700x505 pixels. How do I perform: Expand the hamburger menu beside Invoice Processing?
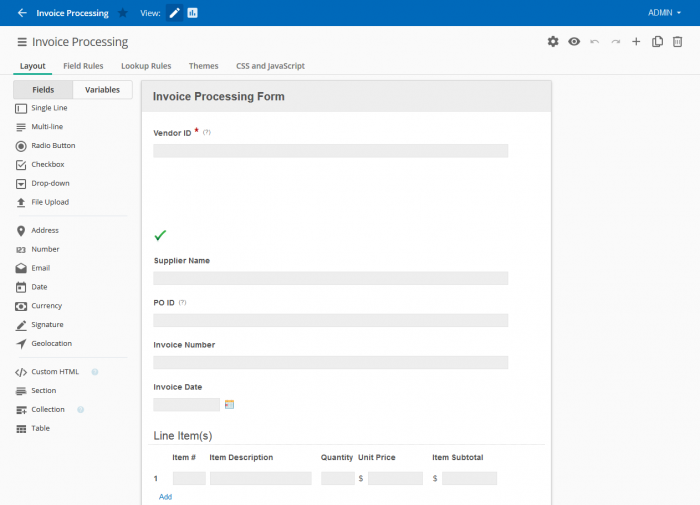click(x=22, y=42)
